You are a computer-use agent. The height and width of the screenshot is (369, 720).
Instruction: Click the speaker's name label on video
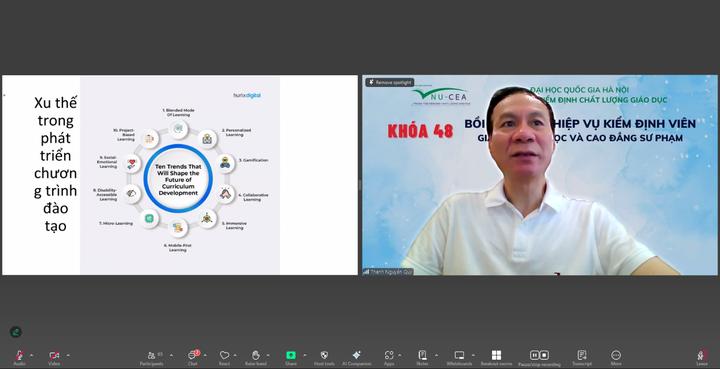[388, 272]
